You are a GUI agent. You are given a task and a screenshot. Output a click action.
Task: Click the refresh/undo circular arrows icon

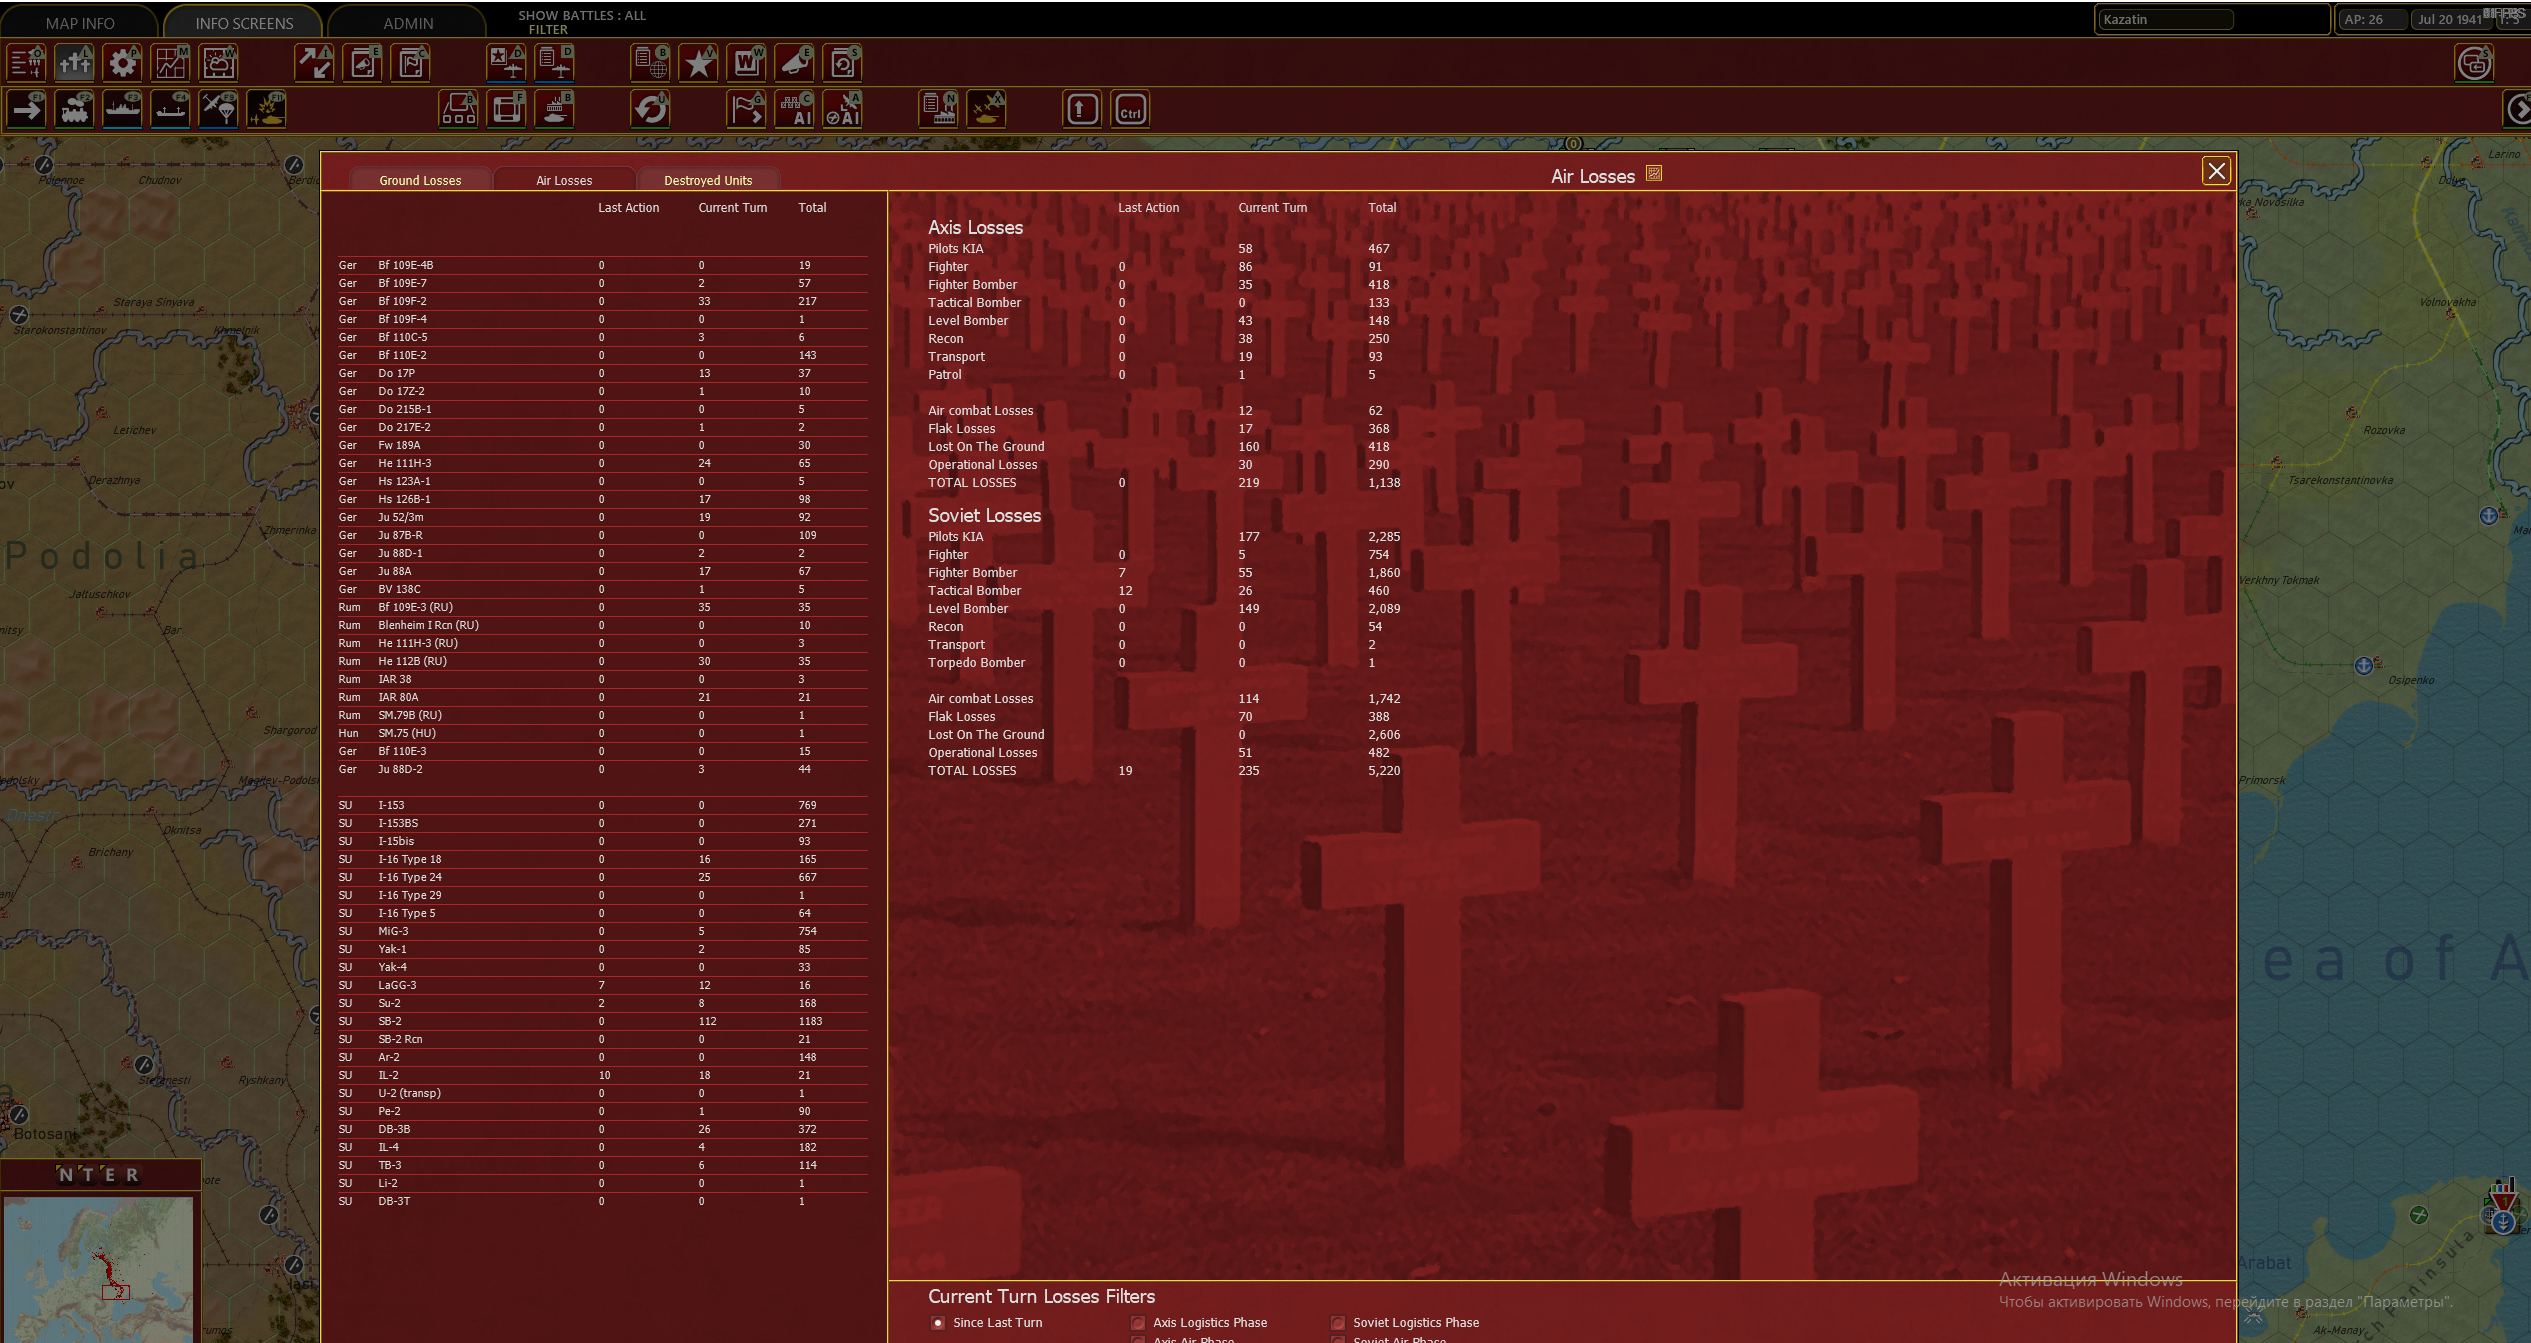click(x=651, y=109)
